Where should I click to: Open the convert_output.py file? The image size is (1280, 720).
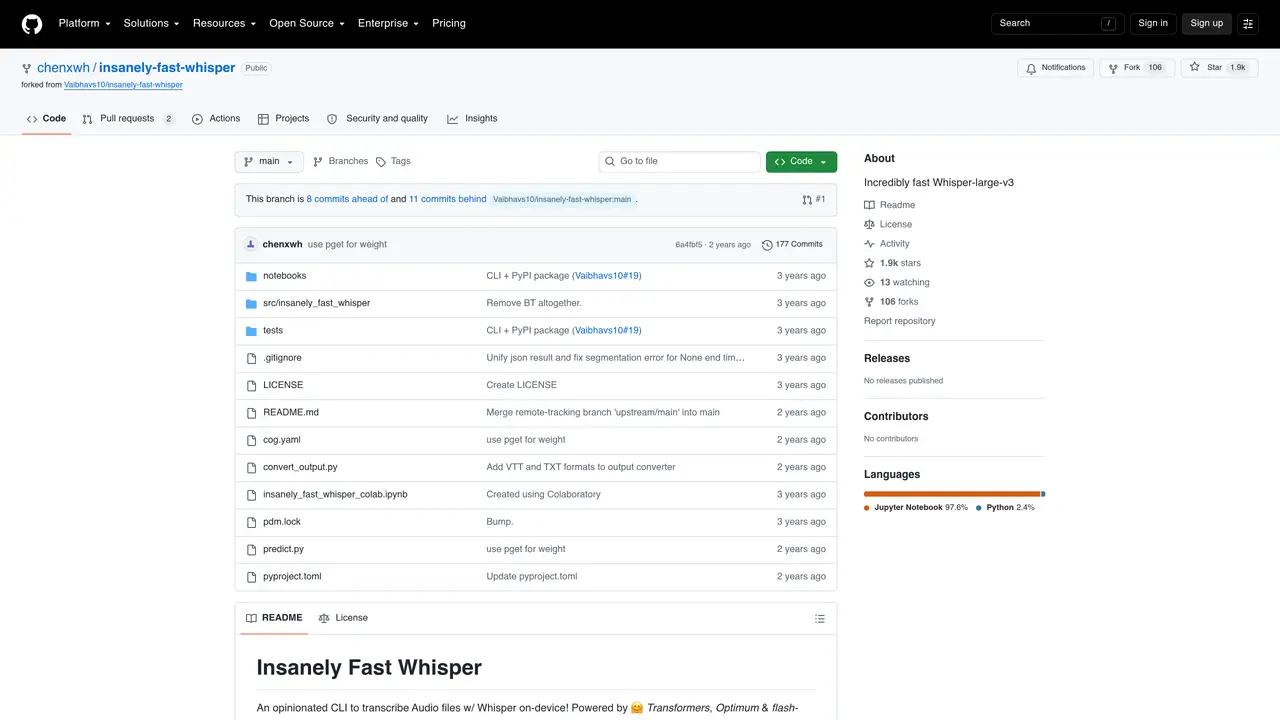[x=300, y=467]
